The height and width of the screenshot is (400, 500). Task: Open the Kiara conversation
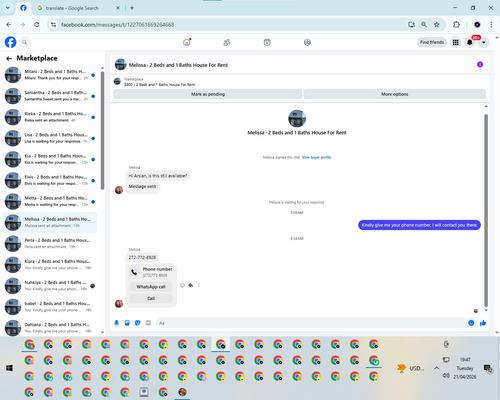click(x=50, y=265)
